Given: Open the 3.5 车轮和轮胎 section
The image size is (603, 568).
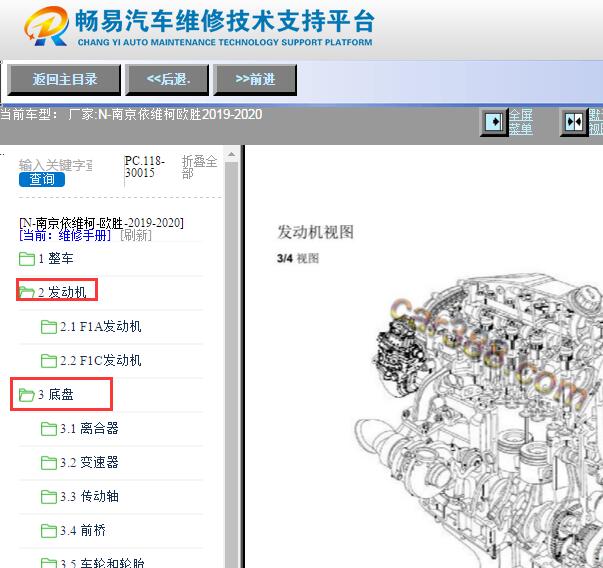Looking at the screenshot, I should [102, 563].
